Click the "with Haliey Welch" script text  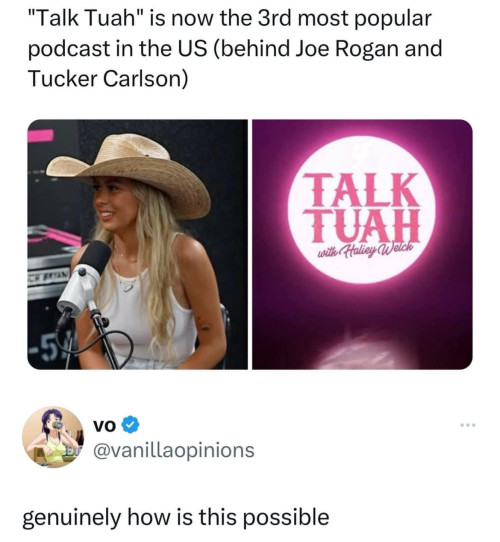[x=360, y=249]
